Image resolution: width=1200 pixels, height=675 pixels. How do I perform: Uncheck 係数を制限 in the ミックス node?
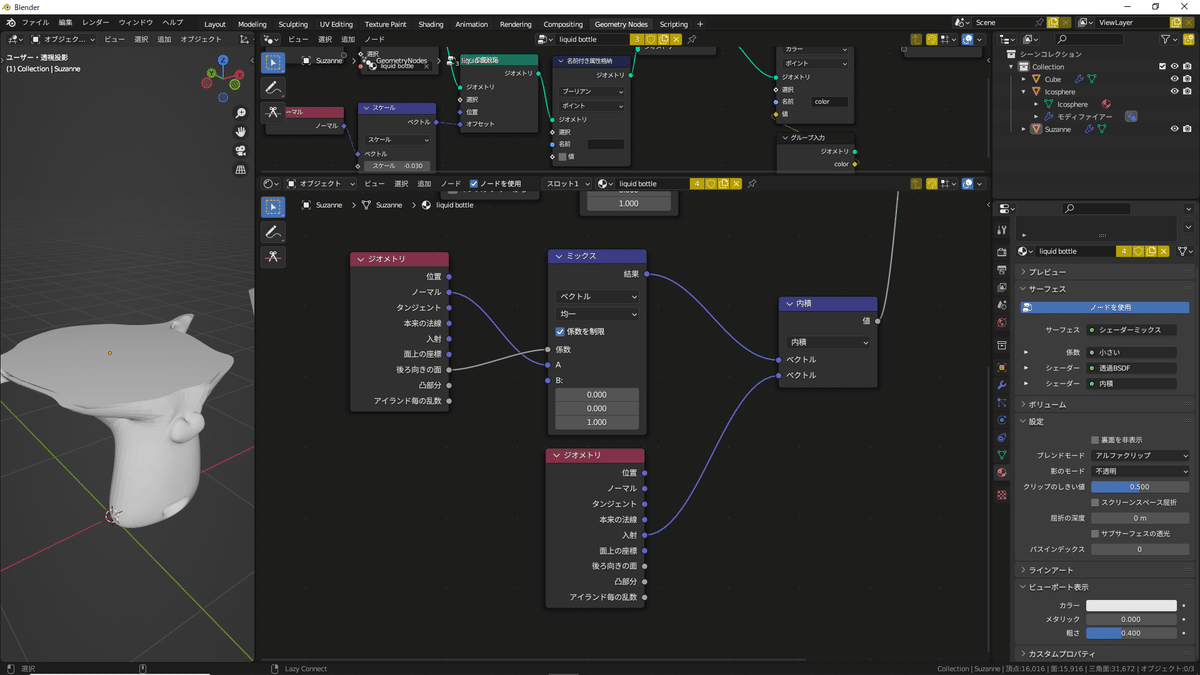click(x=560, y=331)
